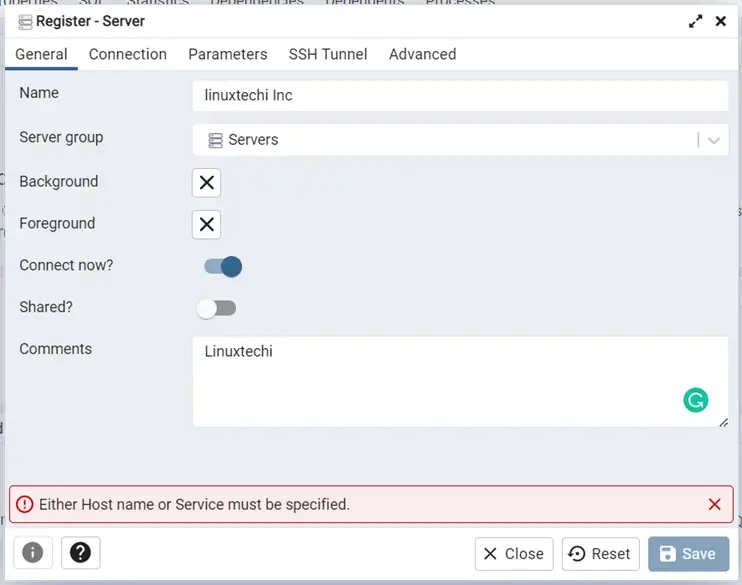Maximize the Register Server dialog
The width and height of the screenshot is (742, 585).
click(x=695, y=21)
